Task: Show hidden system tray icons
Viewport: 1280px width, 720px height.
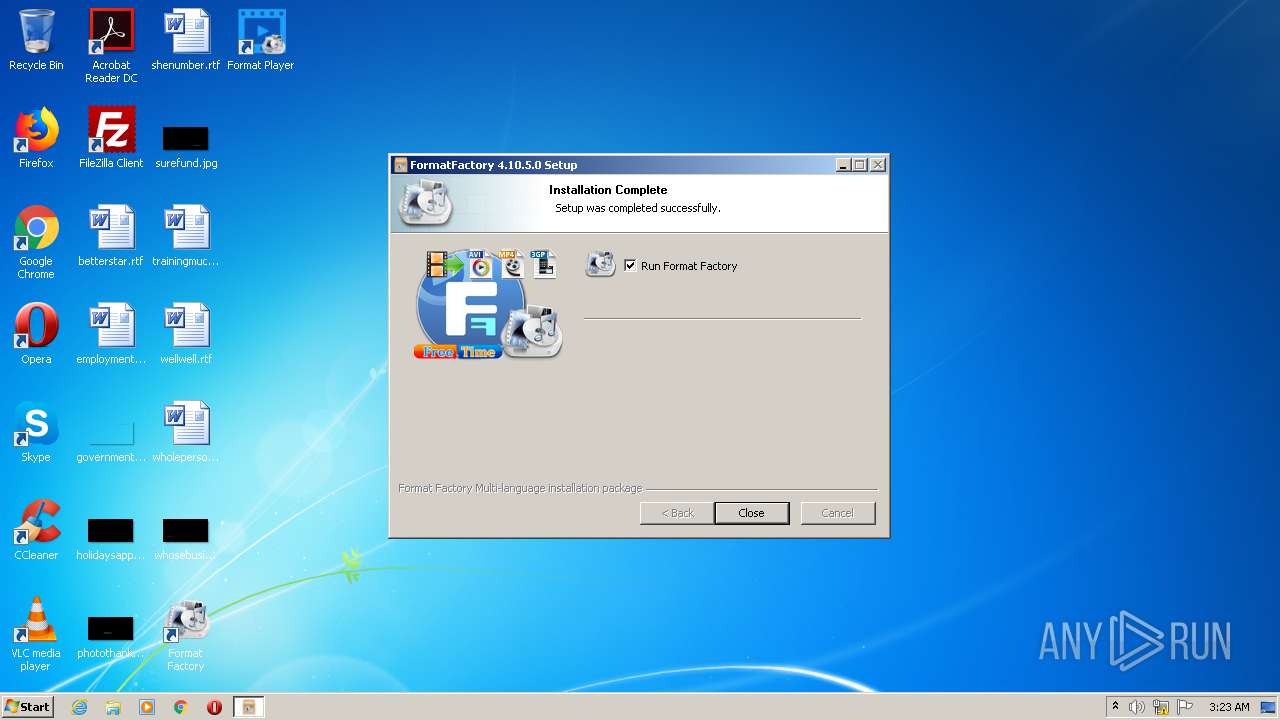Action: (x=1115, y=707)
